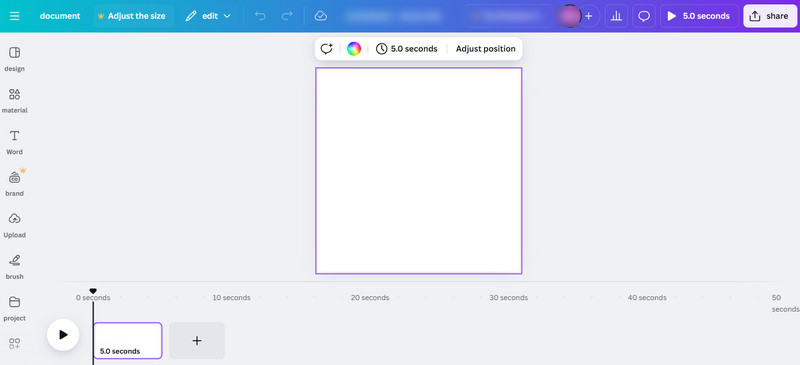Click the user avatar in header
The width and height of the screenshot is (800, 365).
point(570,16)
